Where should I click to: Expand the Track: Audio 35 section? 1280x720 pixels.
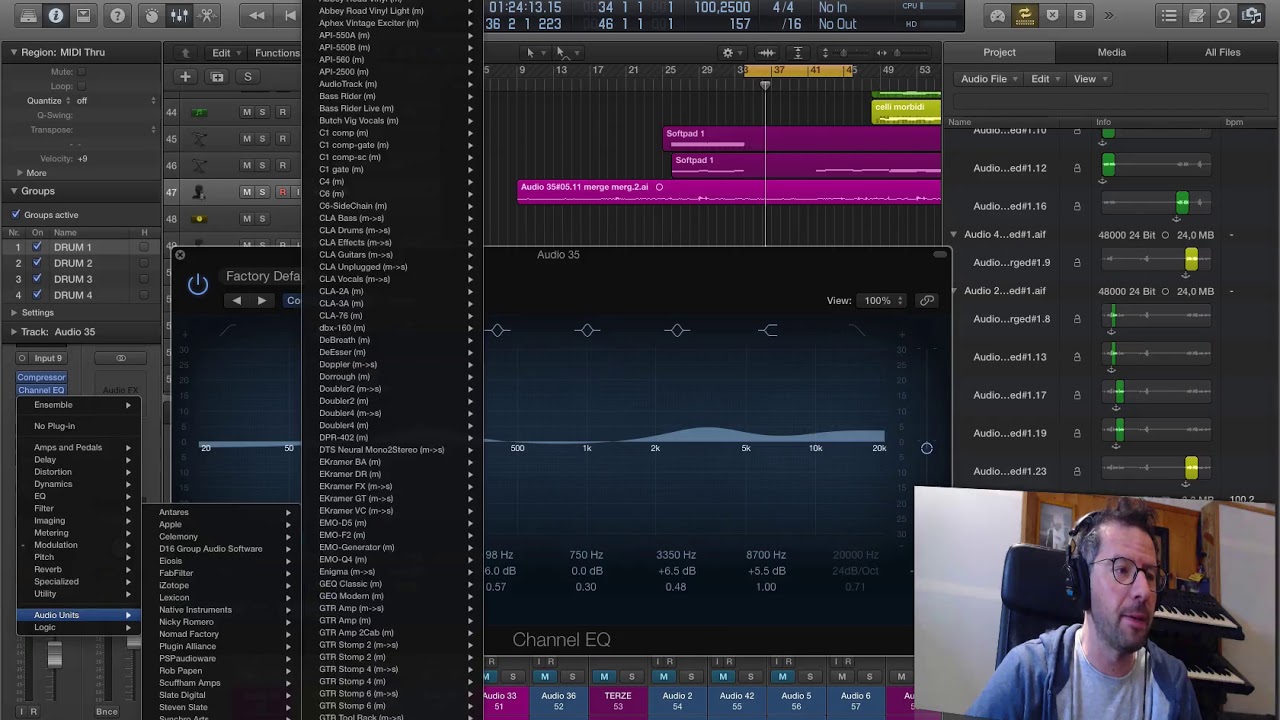point(14,332)
